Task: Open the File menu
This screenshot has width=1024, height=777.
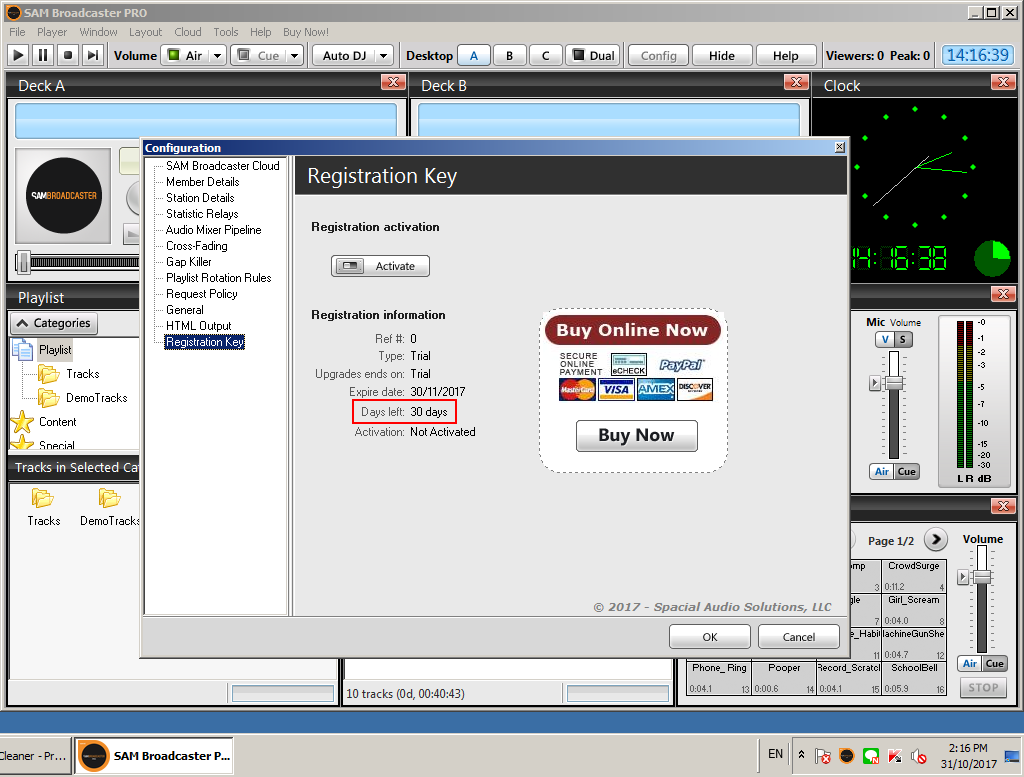Action: pyautogui.click(x=17, y=31)
